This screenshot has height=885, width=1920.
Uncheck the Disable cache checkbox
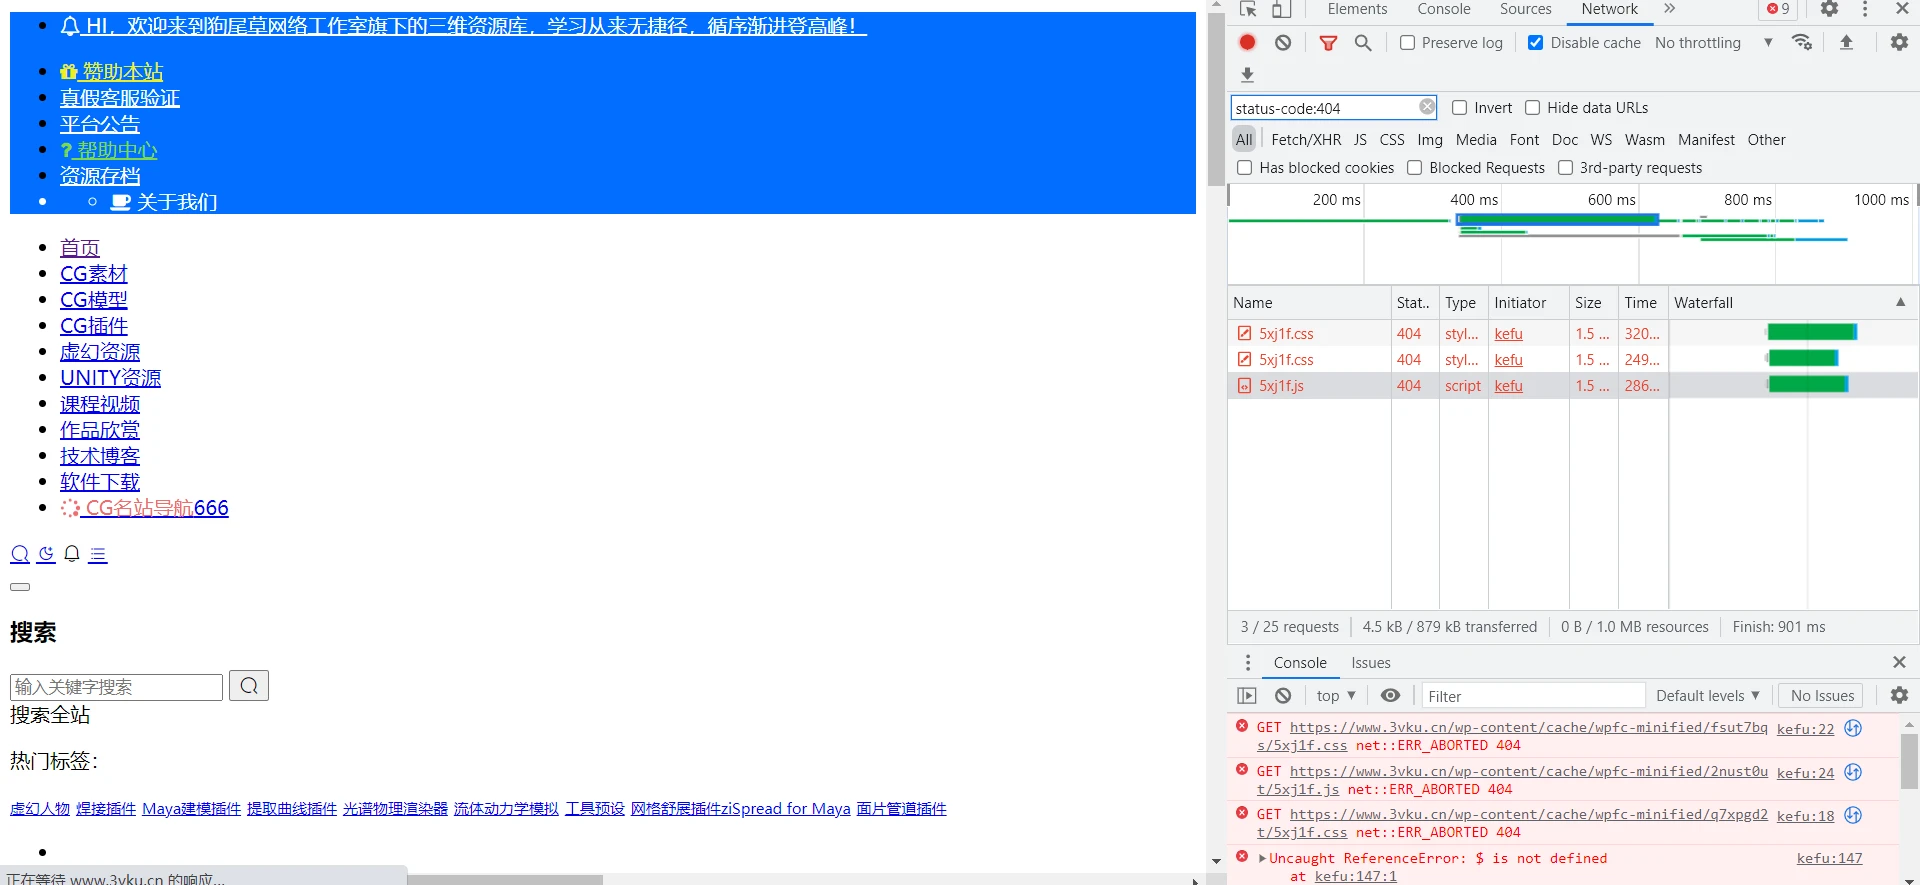(x=1535, y=43)
